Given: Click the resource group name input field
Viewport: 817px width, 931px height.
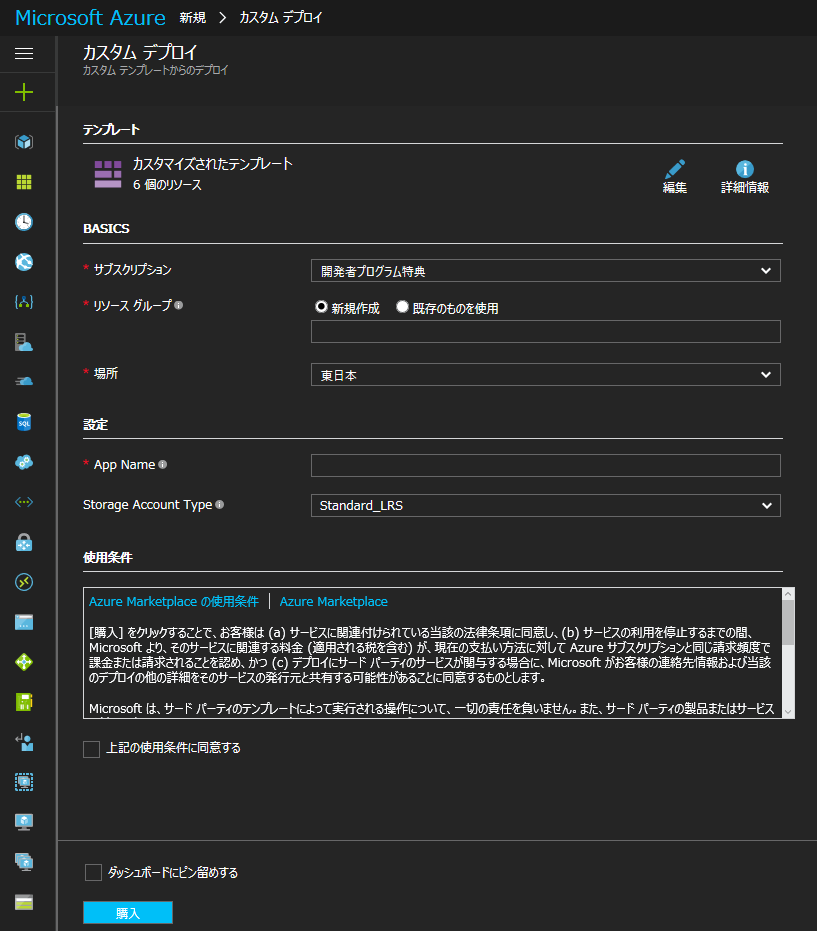Looking at the screenshot, I should (x=546, y=331).
